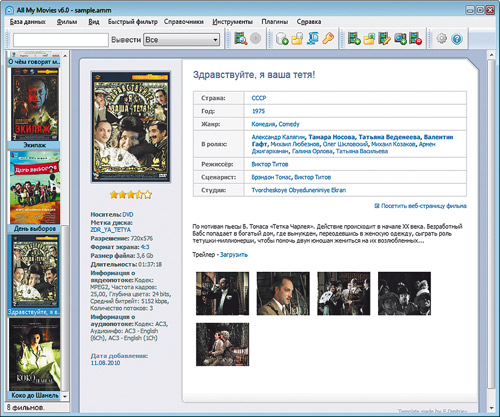500x417 pixels.
Task: Click the greyed-out play button in toolbar
Action: click(256, 39)
